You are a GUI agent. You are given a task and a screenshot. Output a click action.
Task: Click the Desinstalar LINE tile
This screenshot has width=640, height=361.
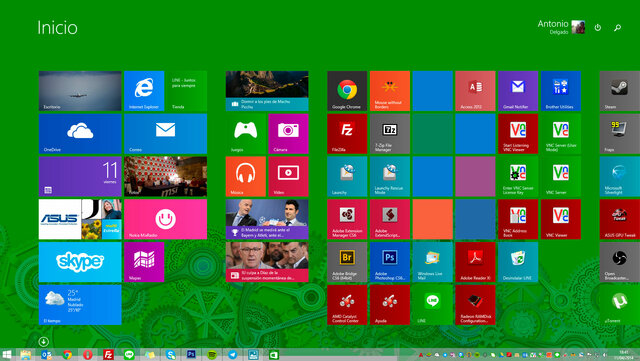click(x=518, y=262)
